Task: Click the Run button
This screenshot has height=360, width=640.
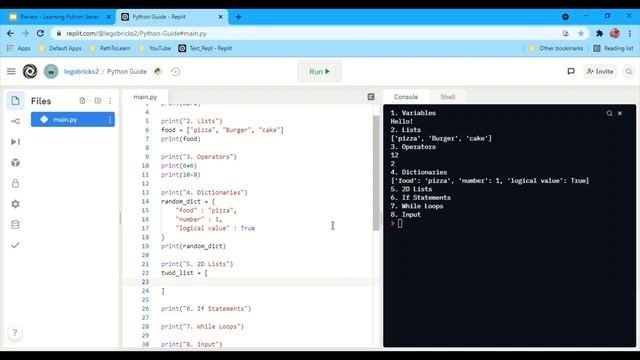Action: tap(320, 71)
